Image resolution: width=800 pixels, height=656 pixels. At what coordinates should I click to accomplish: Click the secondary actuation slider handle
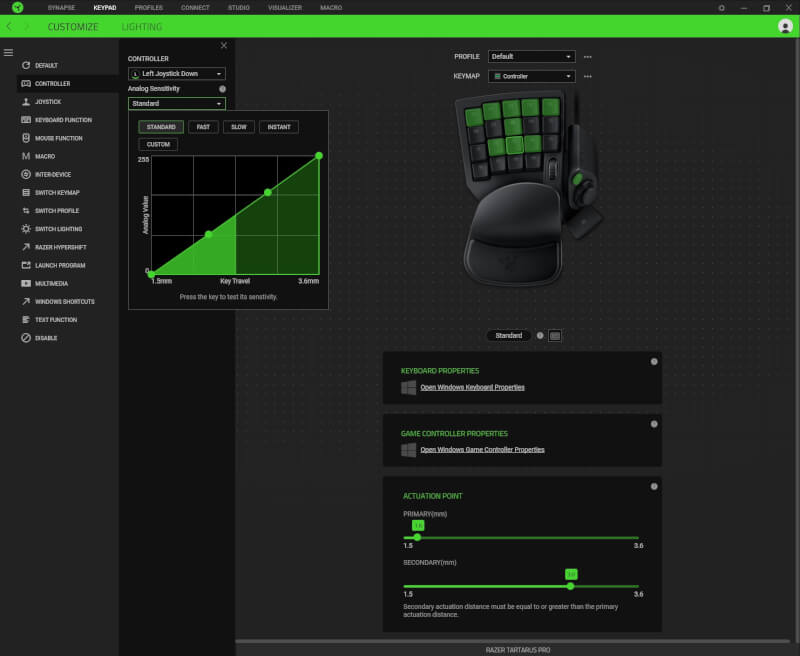pos(570,586)
